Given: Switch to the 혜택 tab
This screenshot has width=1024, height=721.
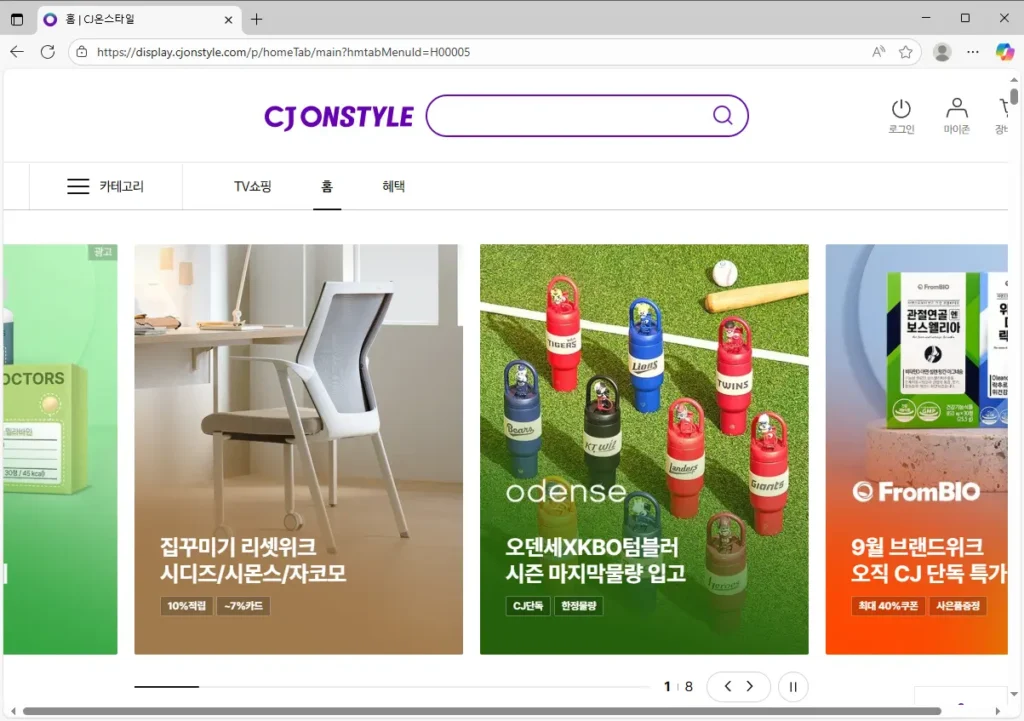Looking at the screenshot, I should click(393, 186).
